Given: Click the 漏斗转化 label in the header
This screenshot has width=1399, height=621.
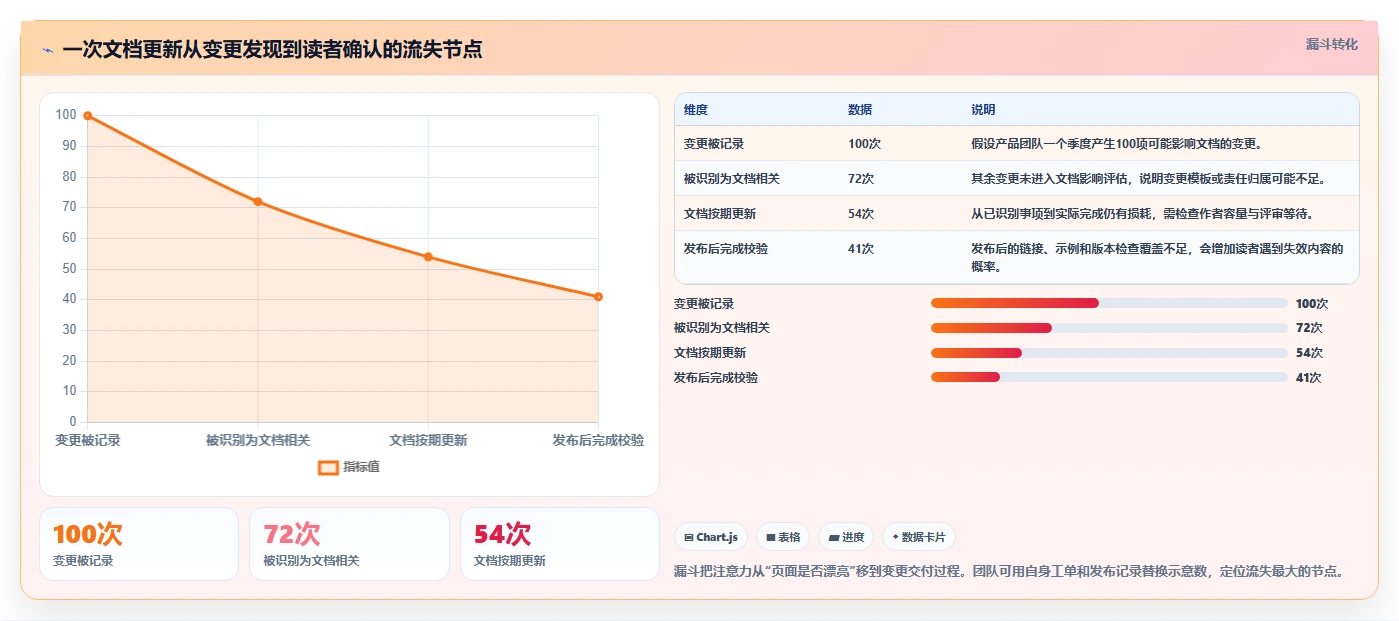Looking at the screenshot, I should point(1331,44).
